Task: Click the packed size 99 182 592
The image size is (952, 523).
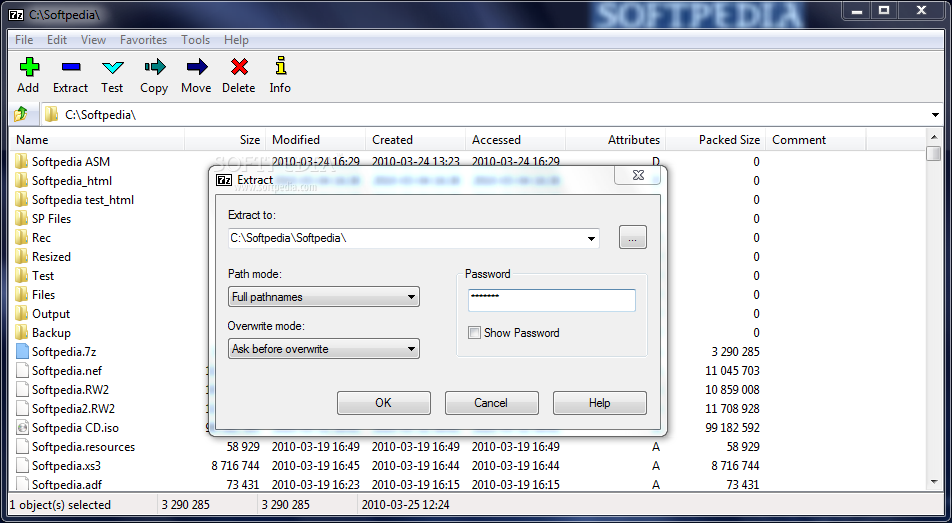Action: click(x=732, y=428)
